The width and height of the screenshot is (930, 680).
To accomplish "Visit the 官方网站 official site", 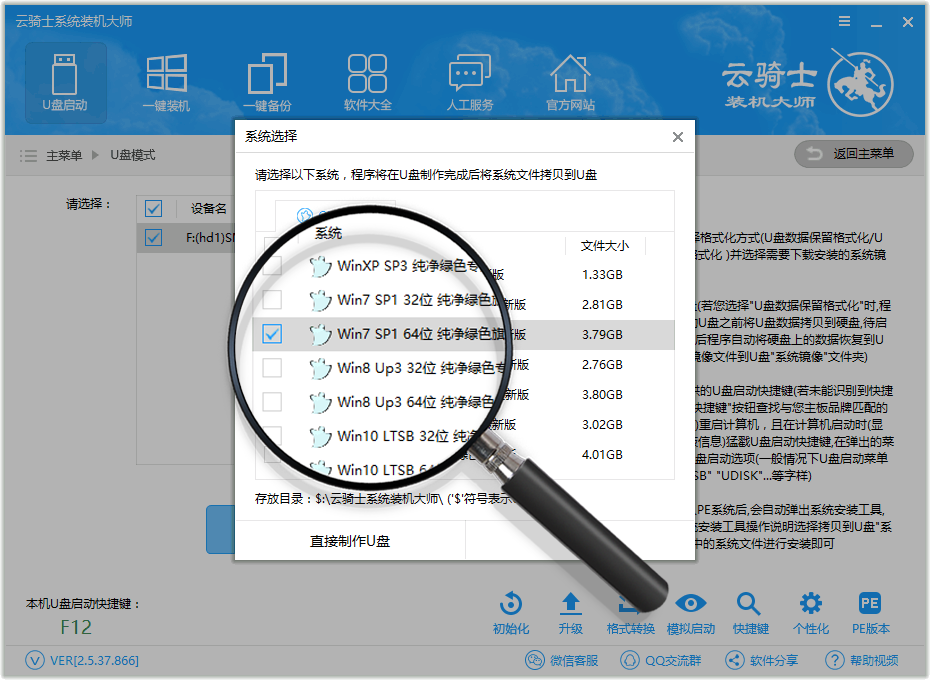I will point(571,82).
